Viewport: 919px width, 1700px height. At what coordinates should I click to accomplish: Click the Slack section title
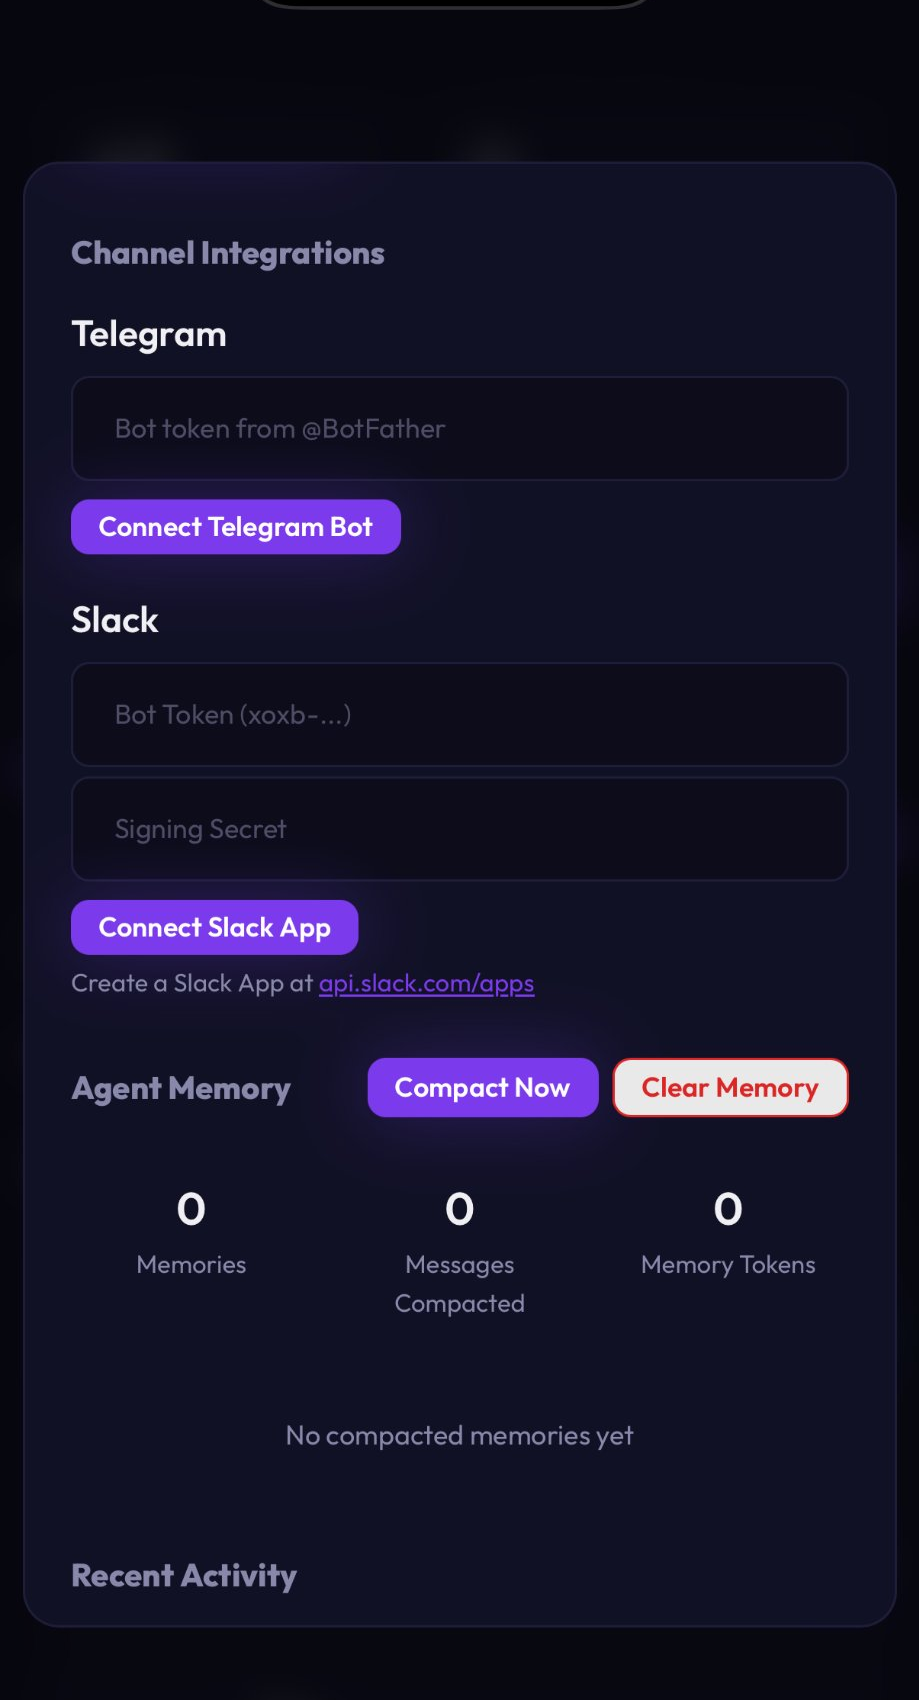[x=115, y=620]
